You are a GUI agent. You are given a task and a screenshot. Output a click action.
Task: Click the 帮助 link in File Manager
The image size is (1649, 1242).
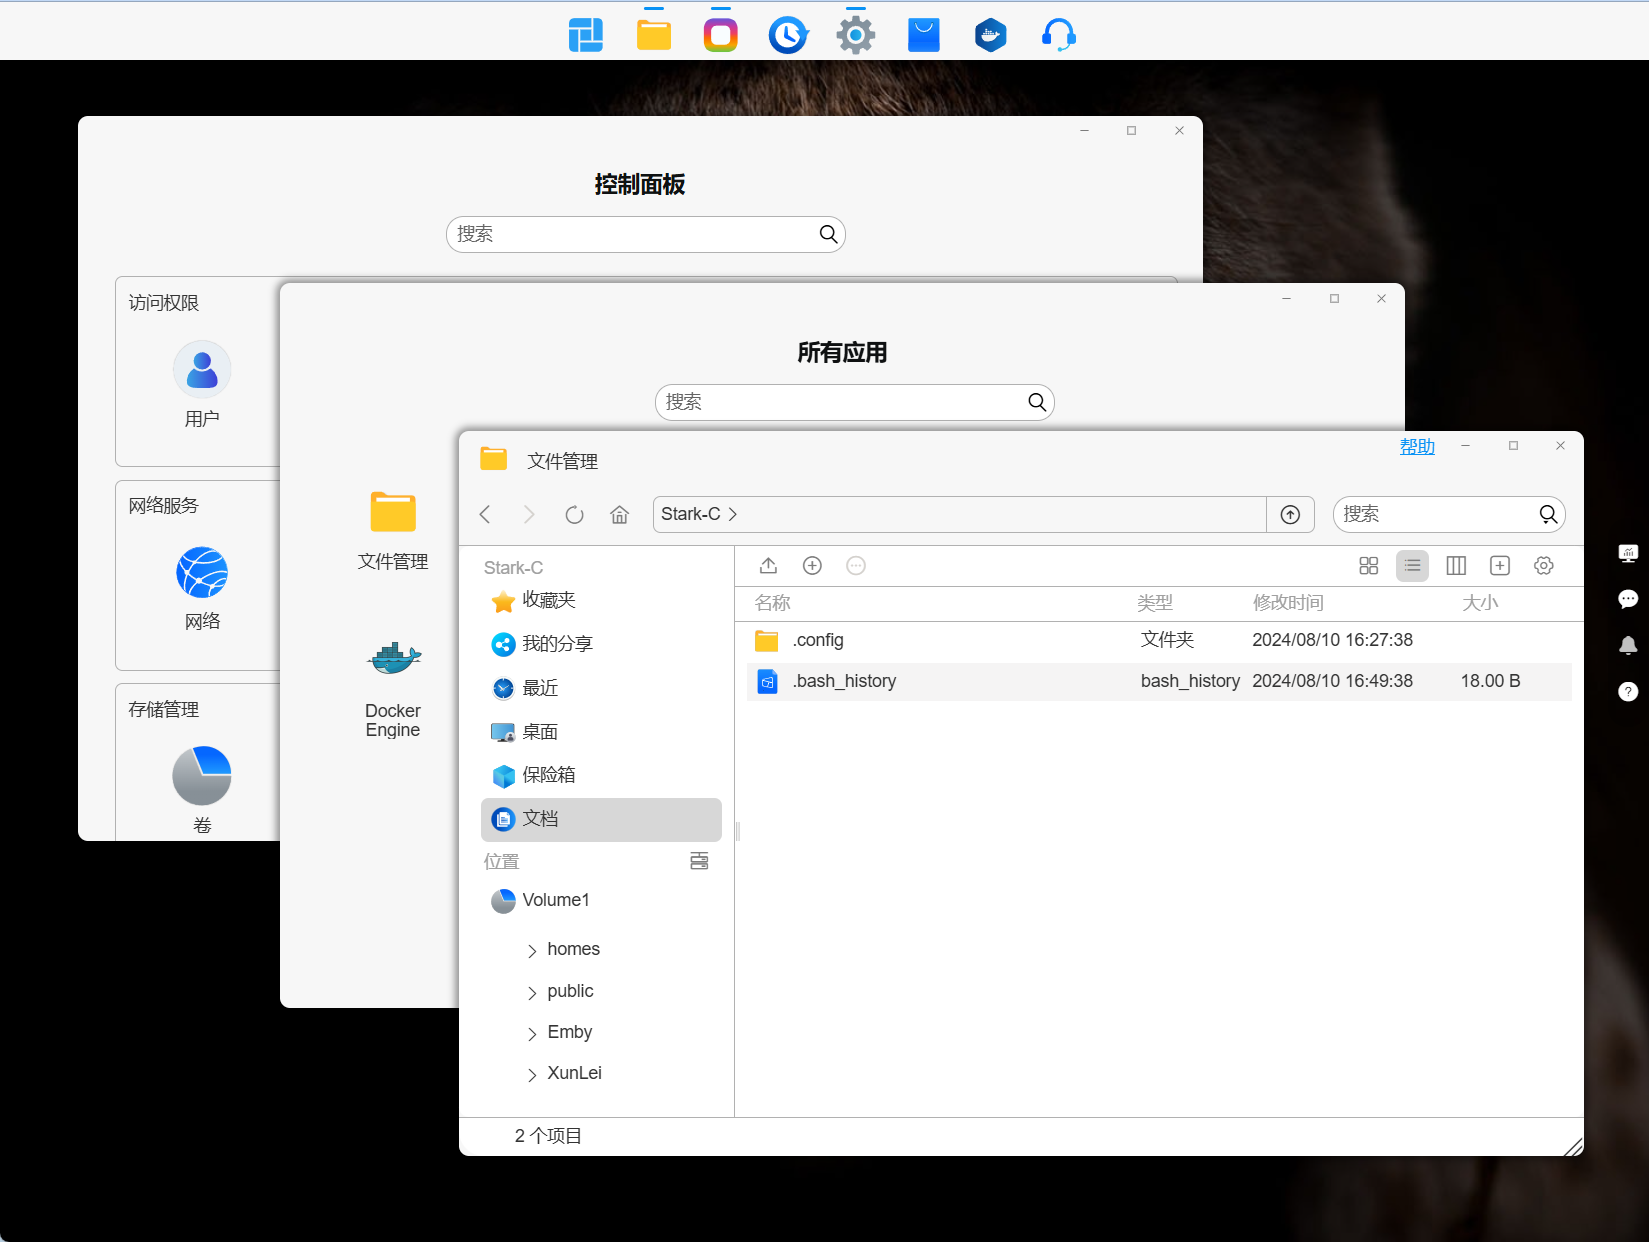[1417, 447]
